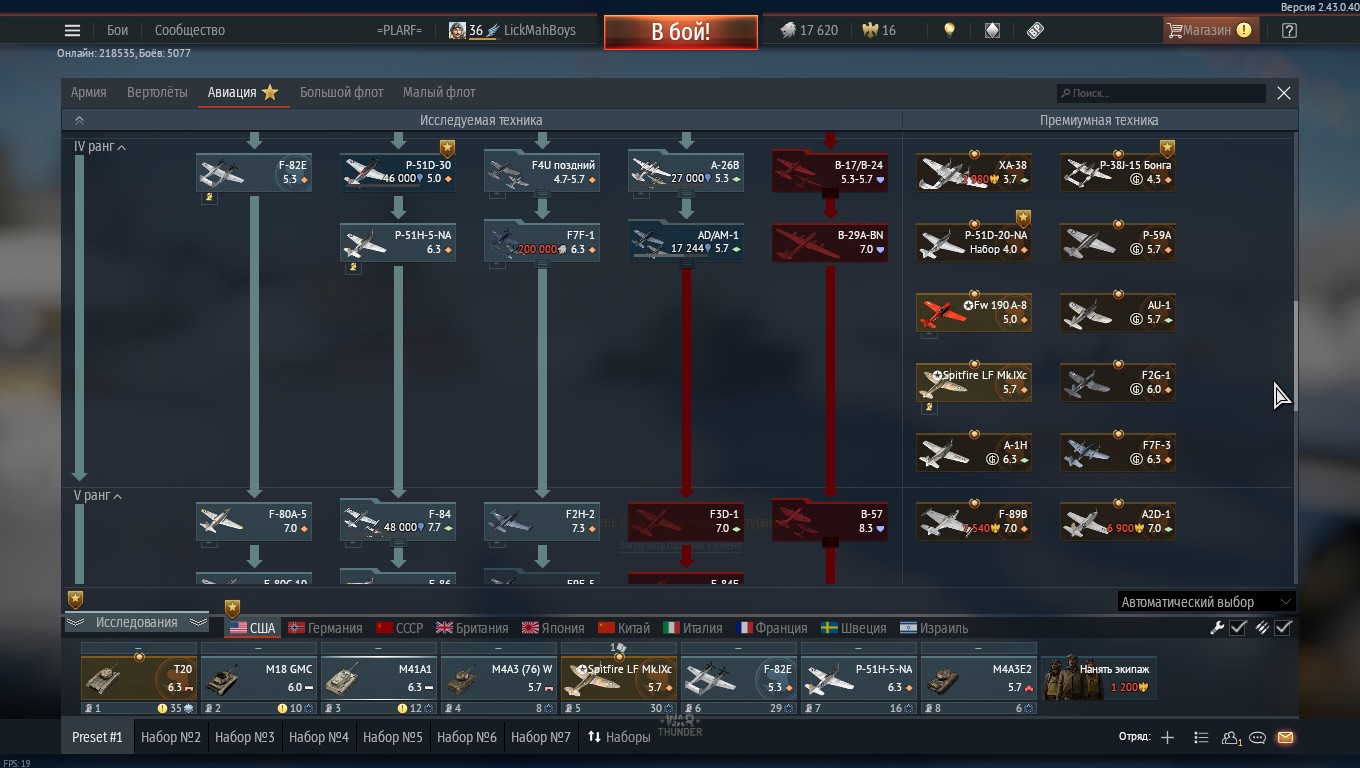Click Нанять экипаж for 1 200
Screen dimensions: 1360x768
1099,677
